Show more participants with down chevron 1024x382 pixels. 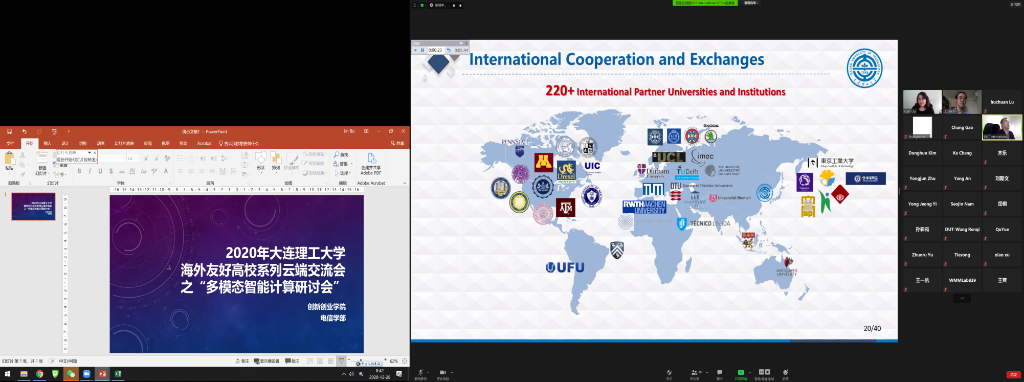(x=961, y=298)
